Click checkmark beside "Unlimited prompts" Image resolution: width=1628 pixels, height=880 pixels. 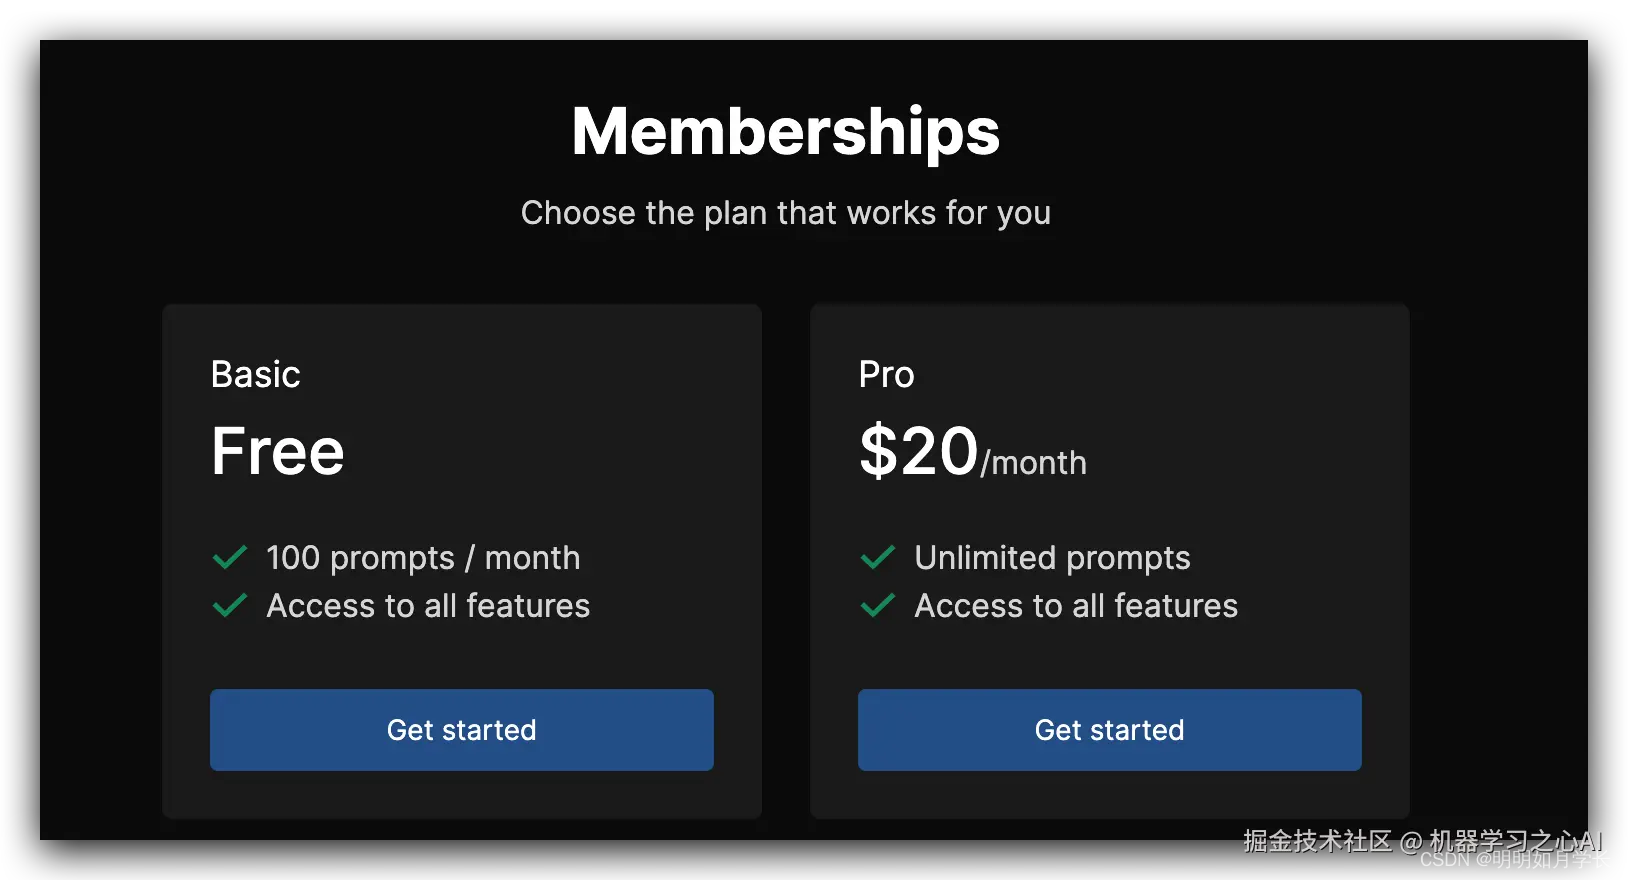[878, 558]
